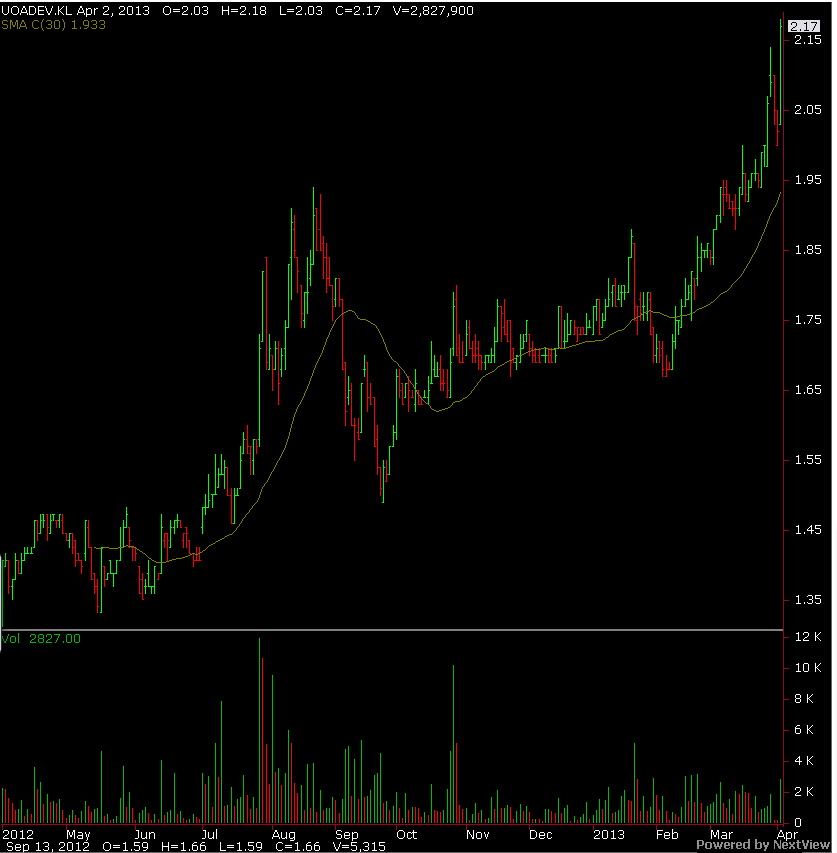Click the 1.35 price axis label
837x853 pixels.
808,599
